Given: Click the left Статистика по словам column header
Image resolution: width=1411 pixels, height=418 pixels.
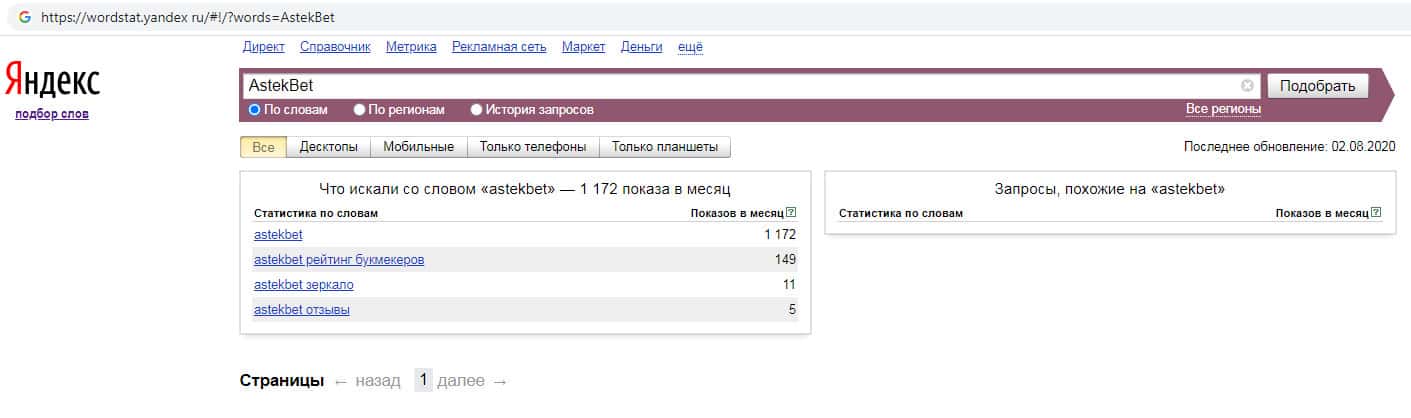Looking at the screenshot, I should click(x=316, y=213).
